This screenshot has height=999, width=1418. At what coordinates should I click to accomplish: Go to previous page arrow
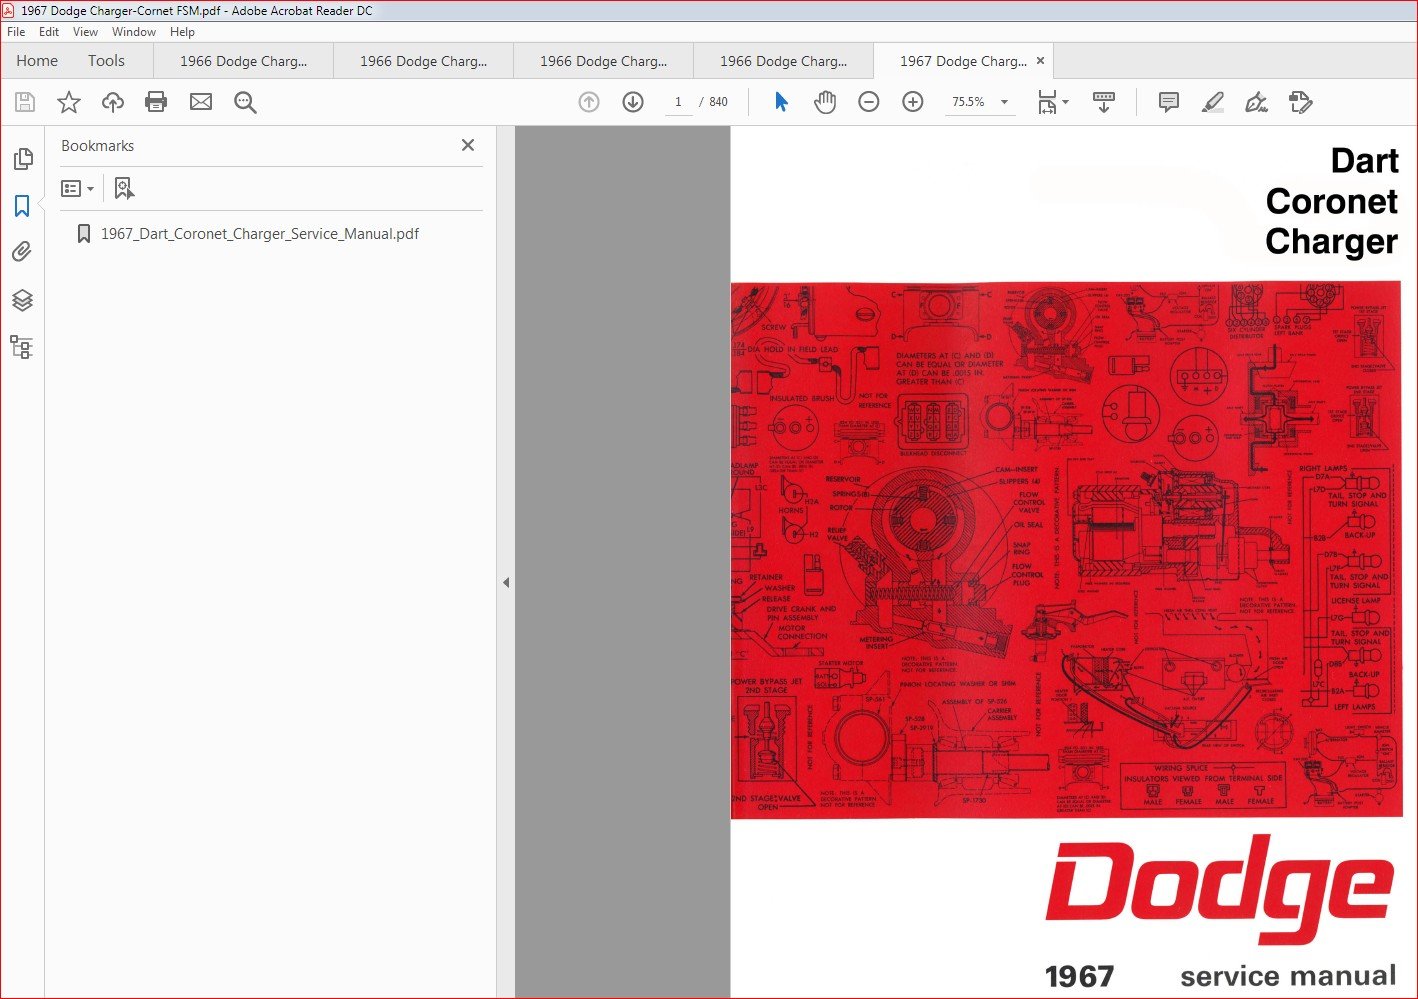click(x=589, y=102)
